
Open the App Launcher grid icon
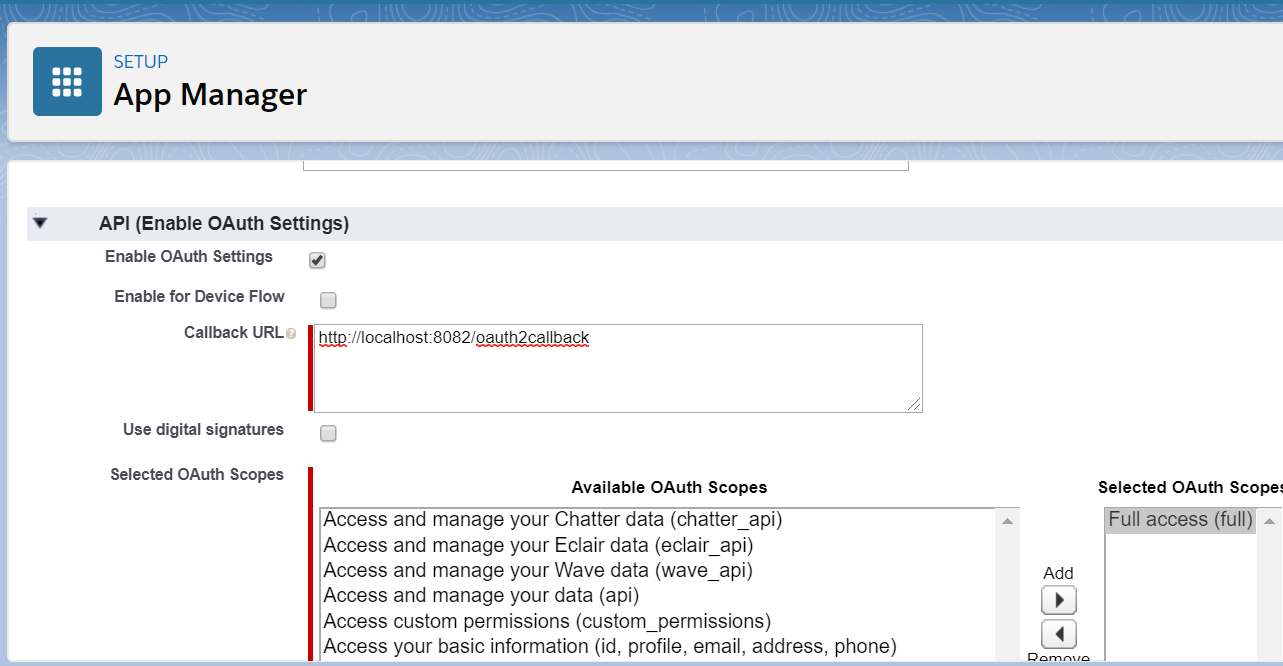coord(66,80)
